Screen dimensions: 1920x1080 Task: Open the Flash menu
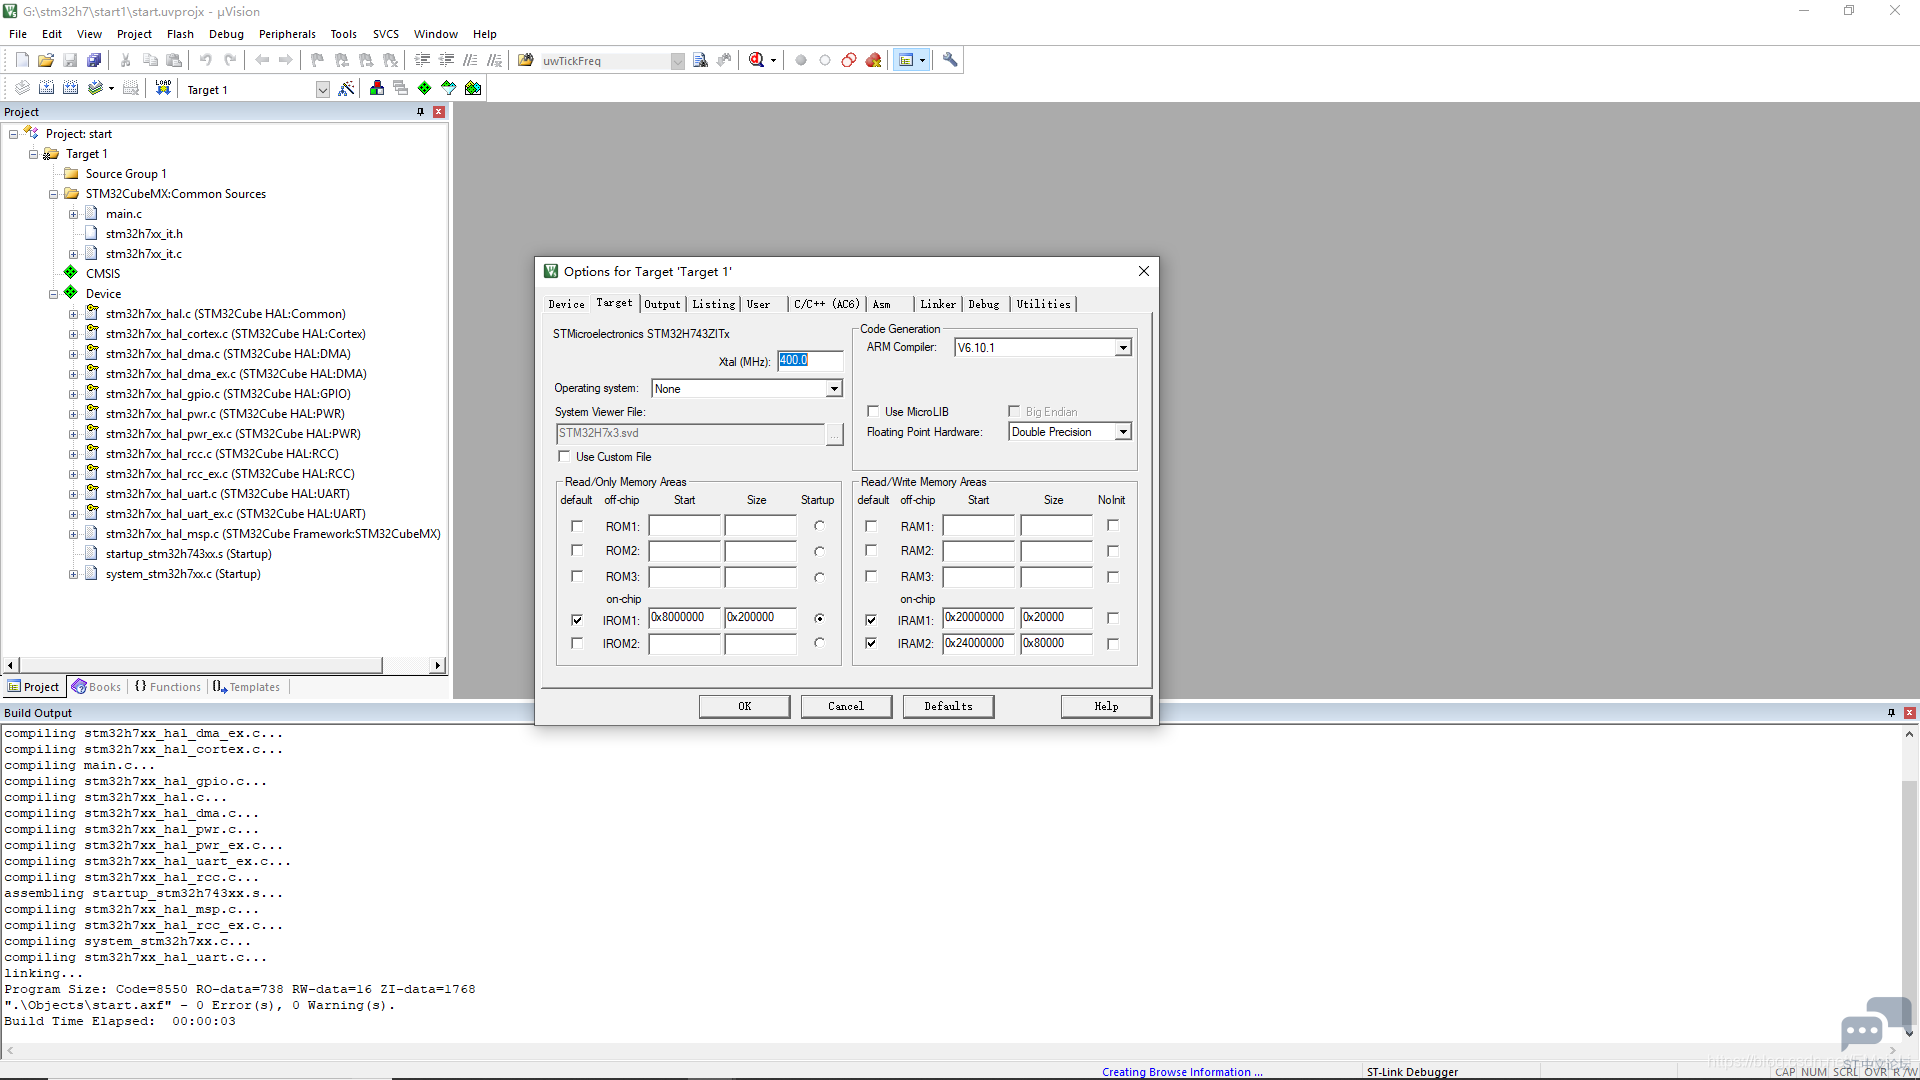tap(180, 34)
